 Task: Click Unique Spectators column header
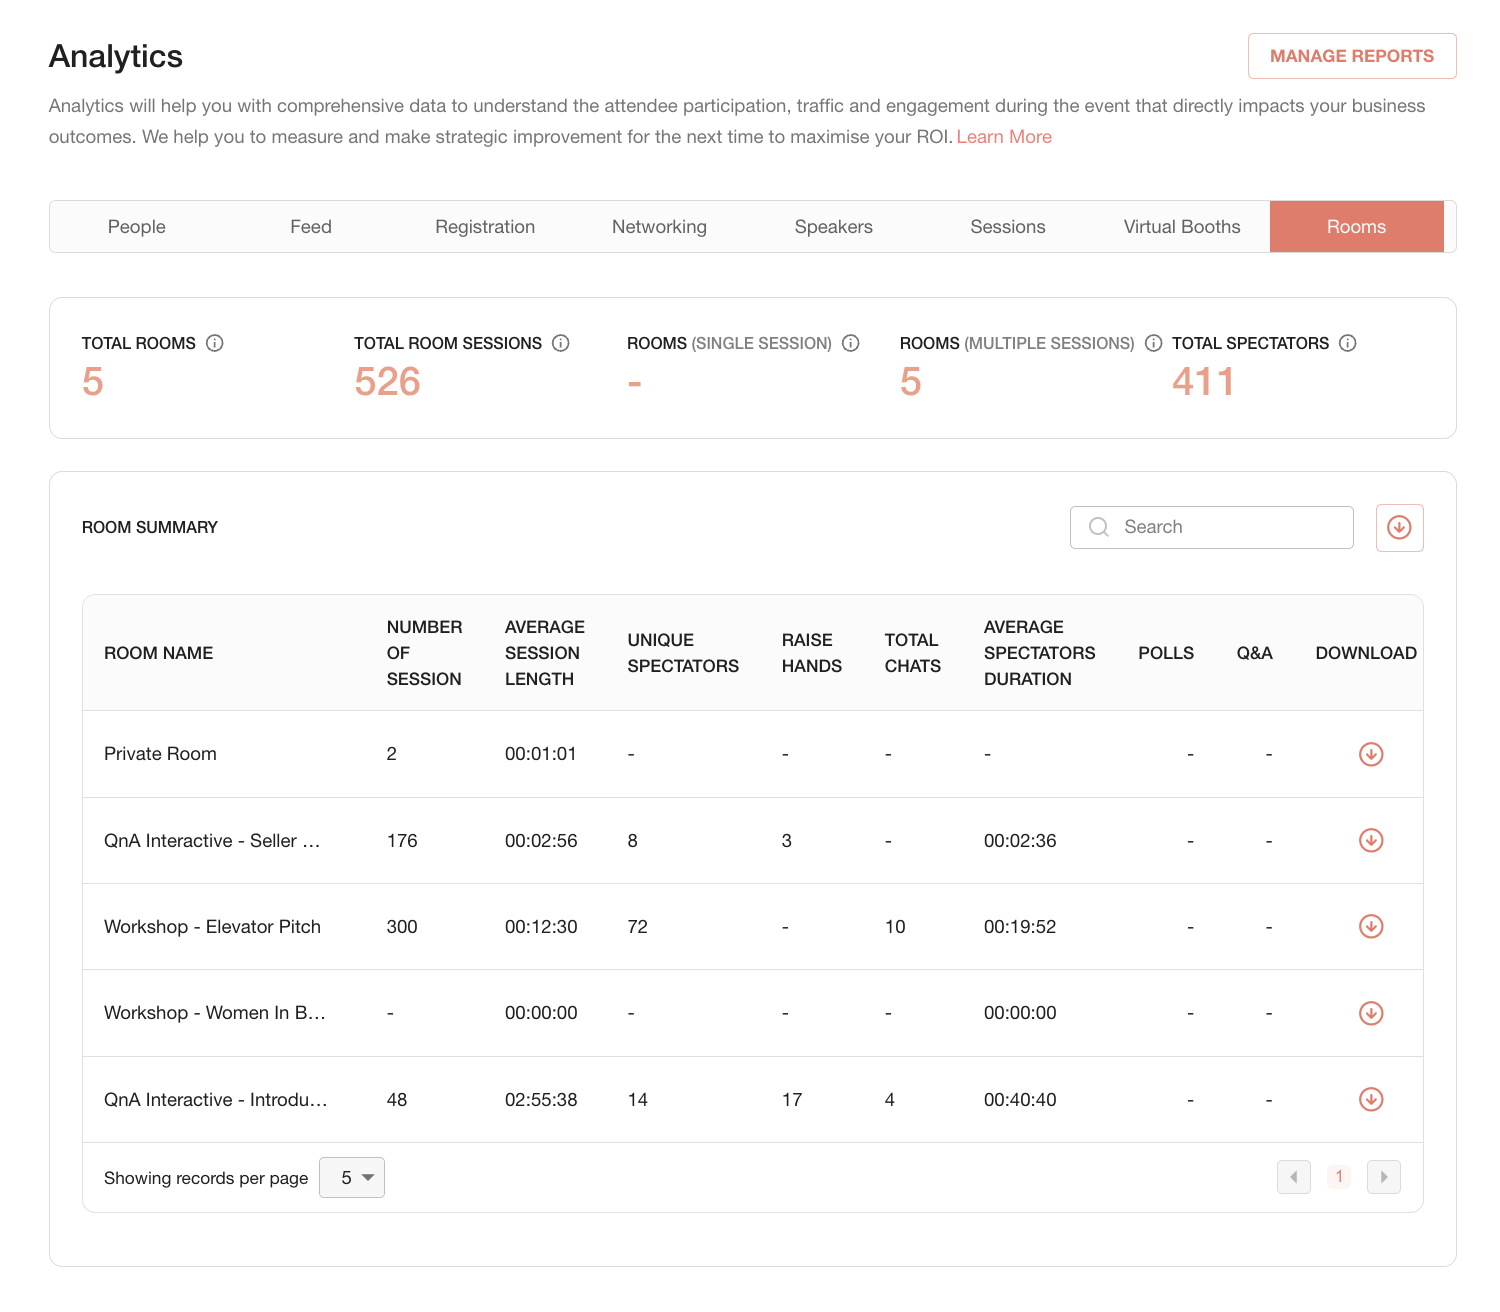point(683,653)
